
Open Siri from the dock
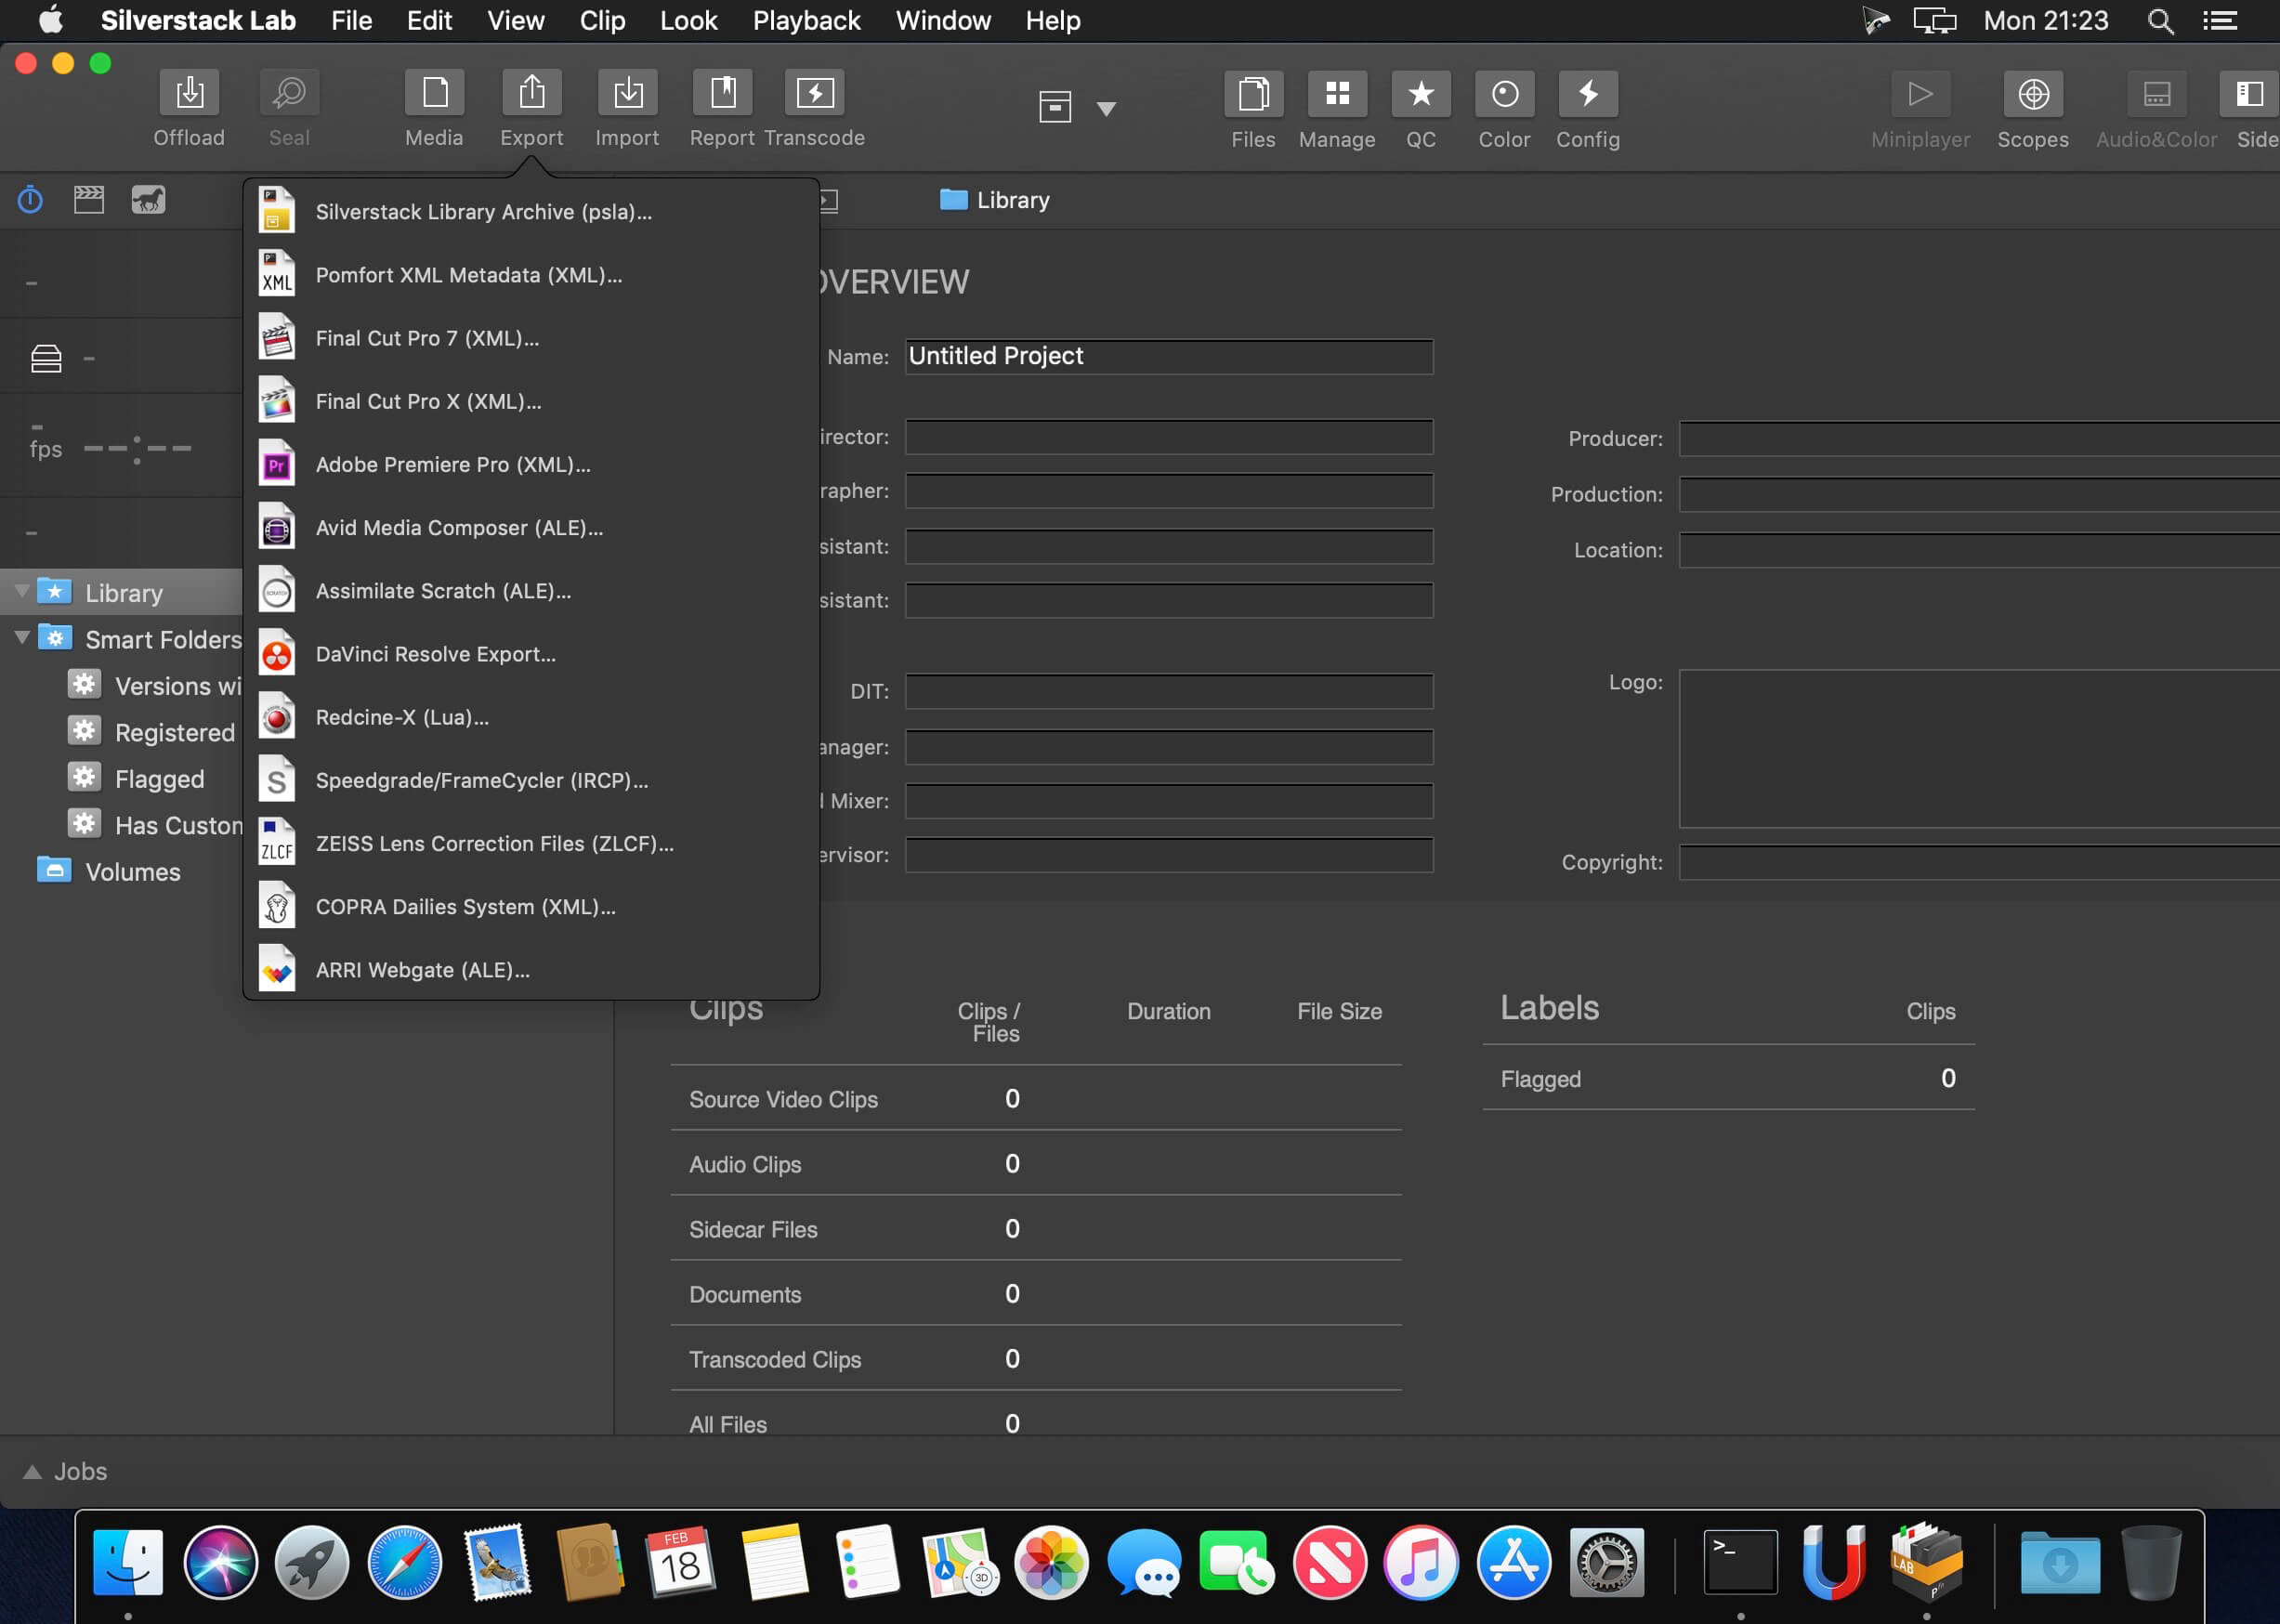[x=220, y=1562]
